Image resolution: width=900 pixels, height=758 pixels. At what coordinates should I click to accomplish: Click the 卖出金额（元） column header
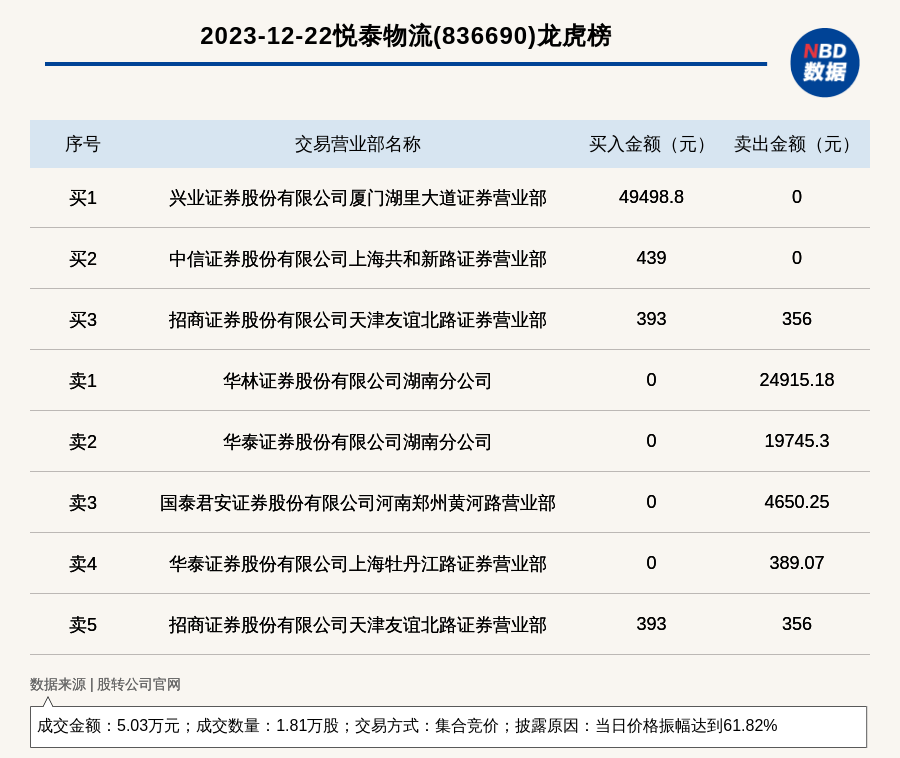(796, 144)
